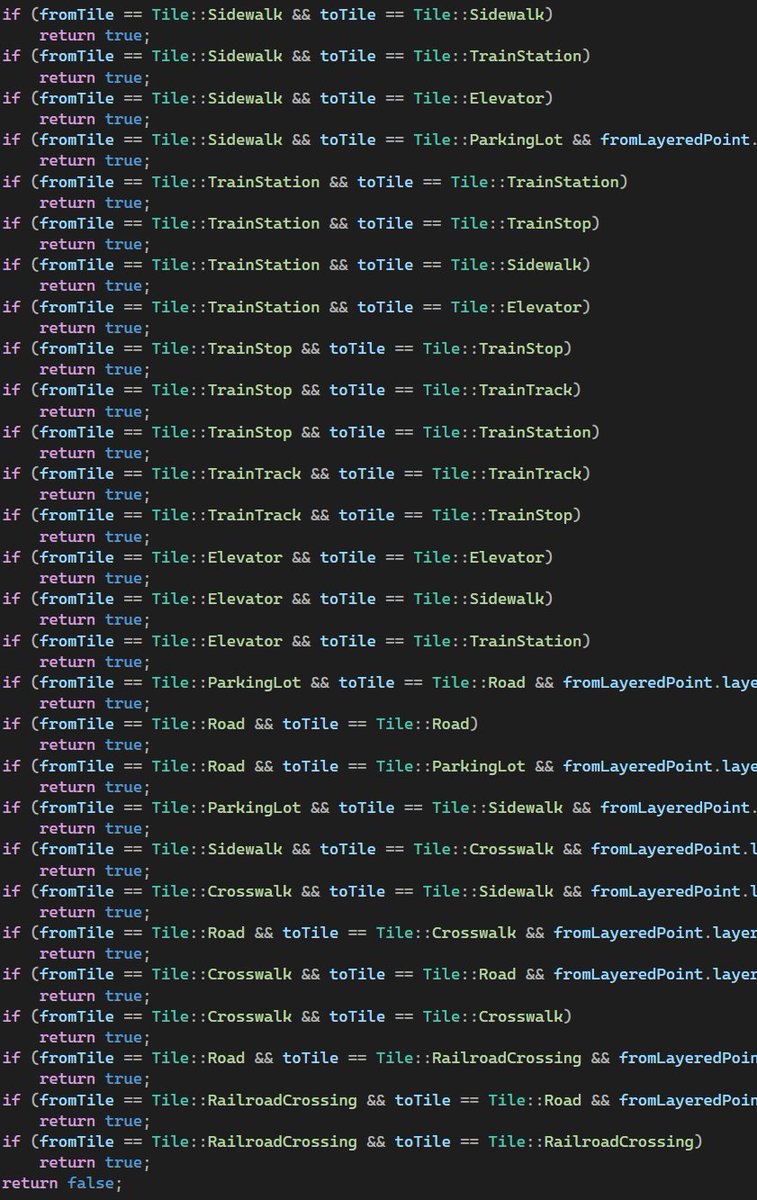The height and width of the screenshot is (1200, 757).
Task: Click 'return true;' under Sidewalk to Sidewalk check
Action: (x=94, y=35)
